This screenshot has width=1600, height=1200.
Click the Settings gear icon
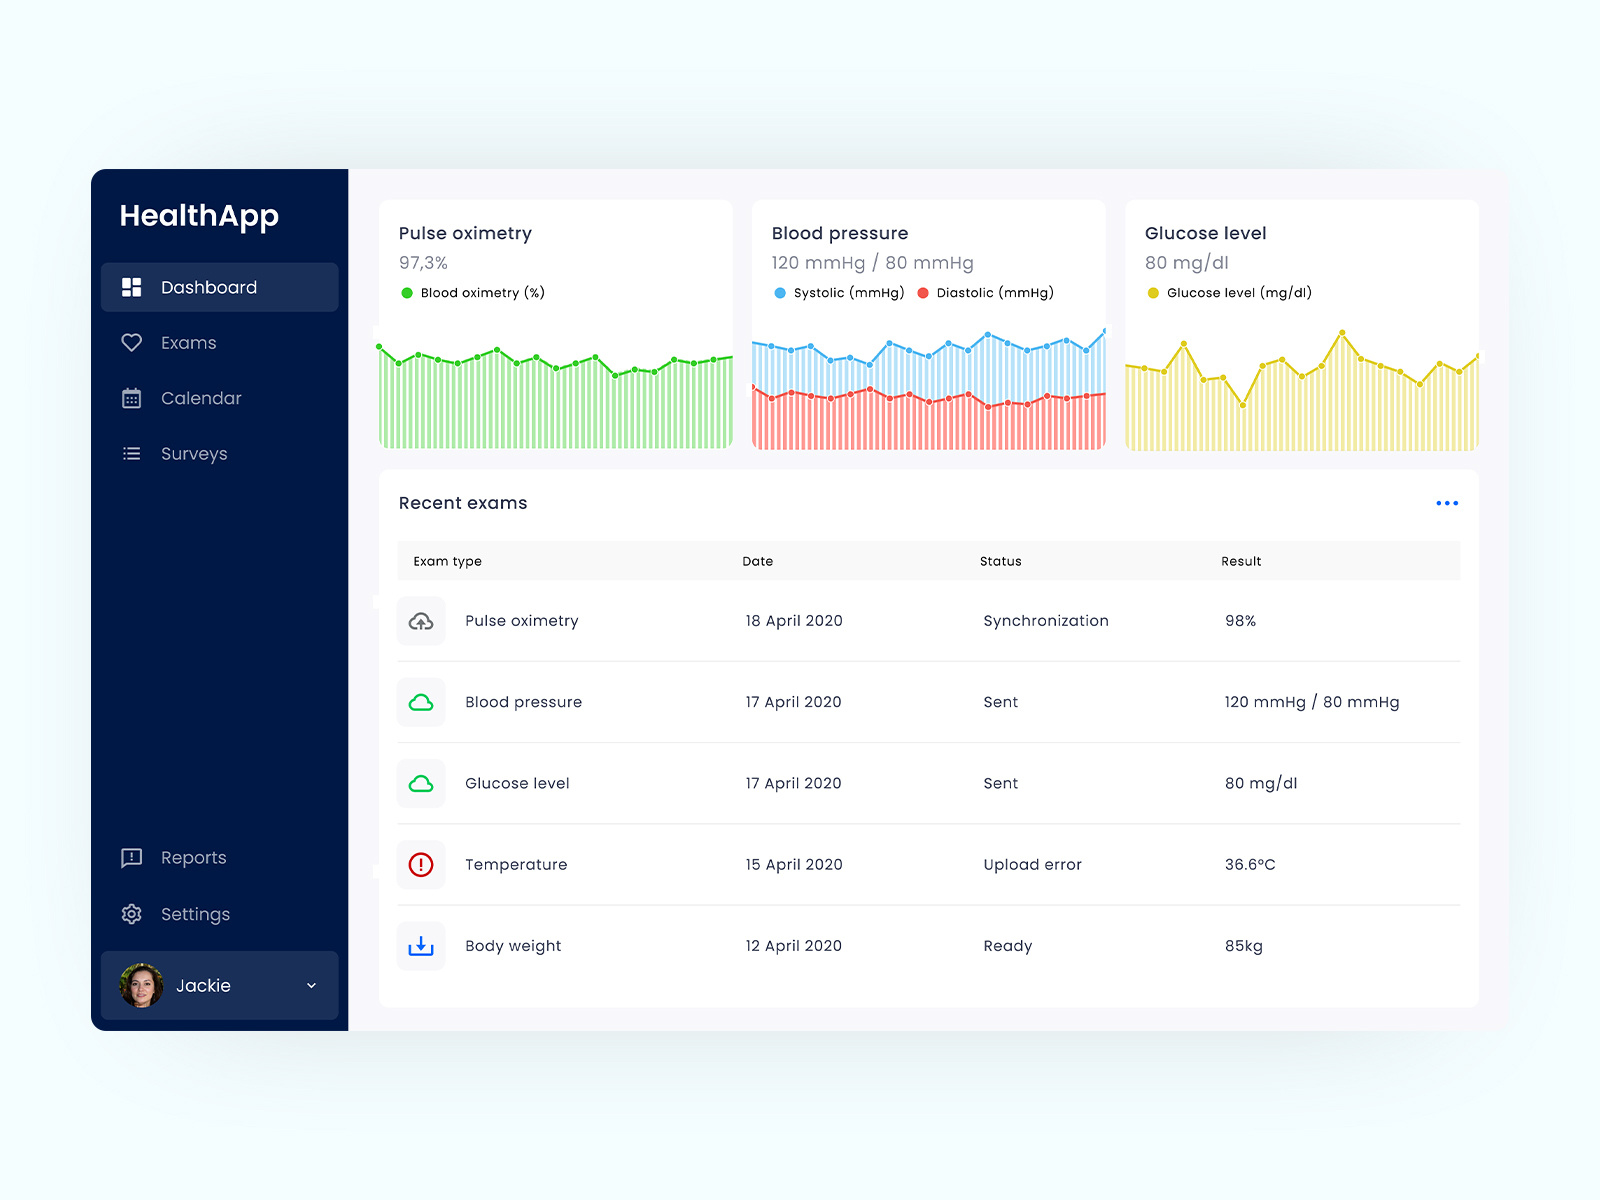131,914
